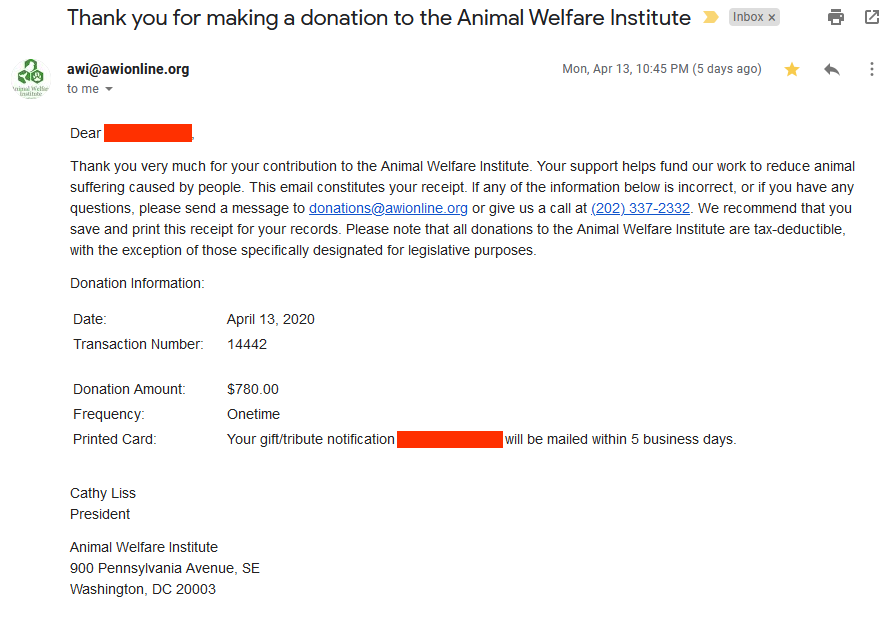Open email in new window icon
Image resolution: width=890 pixels, height=618 pixels.
pos(872,17)
